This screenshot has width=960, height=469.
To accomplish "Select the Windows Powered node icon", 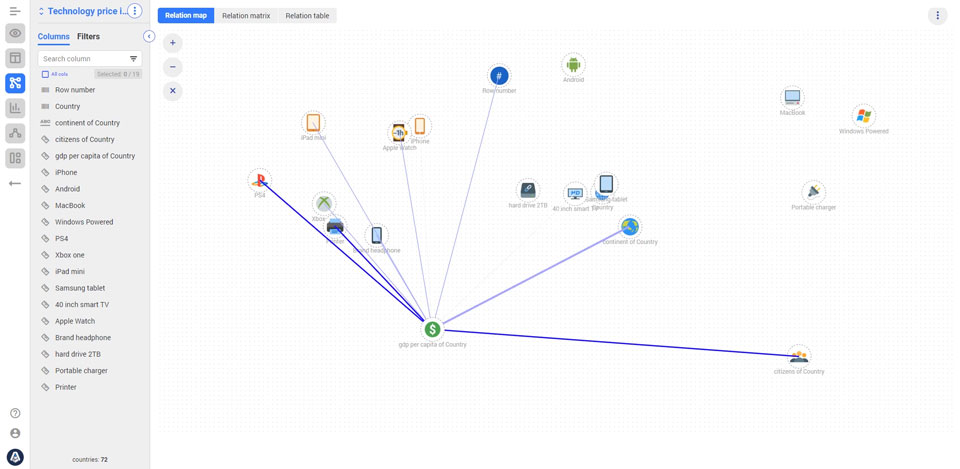I will click(863, 116).
